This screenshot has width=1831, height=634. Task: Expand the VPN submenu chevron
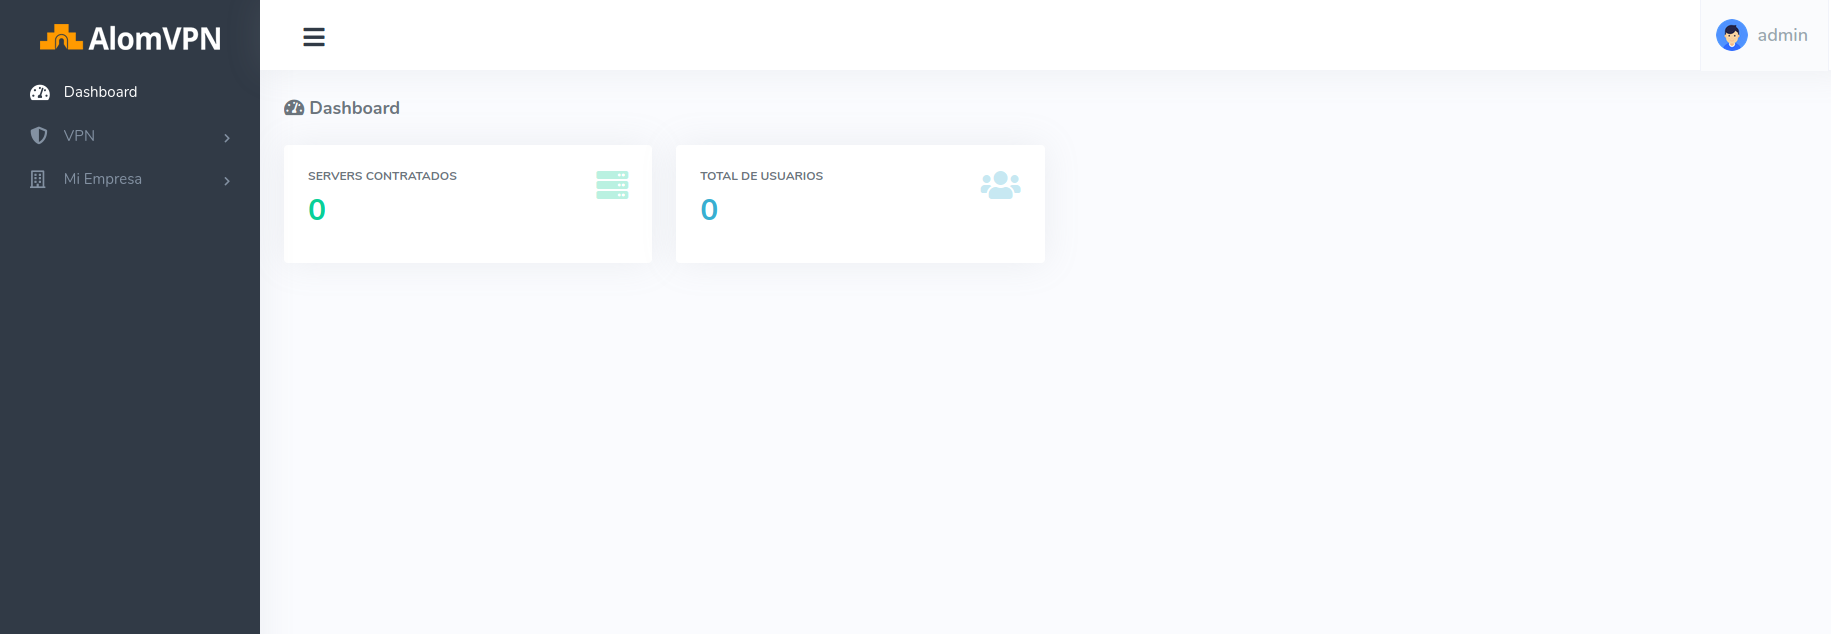(x=227, y=138)
